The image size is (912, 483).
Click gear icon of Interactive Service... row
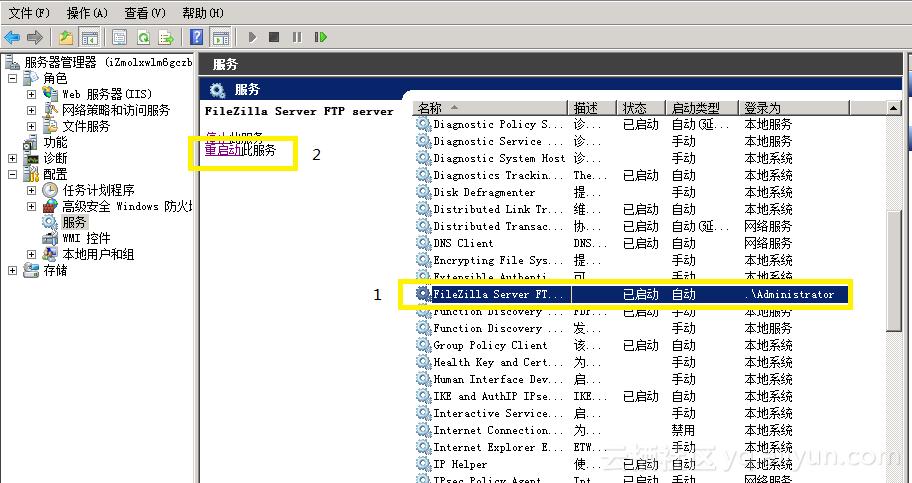423,413
